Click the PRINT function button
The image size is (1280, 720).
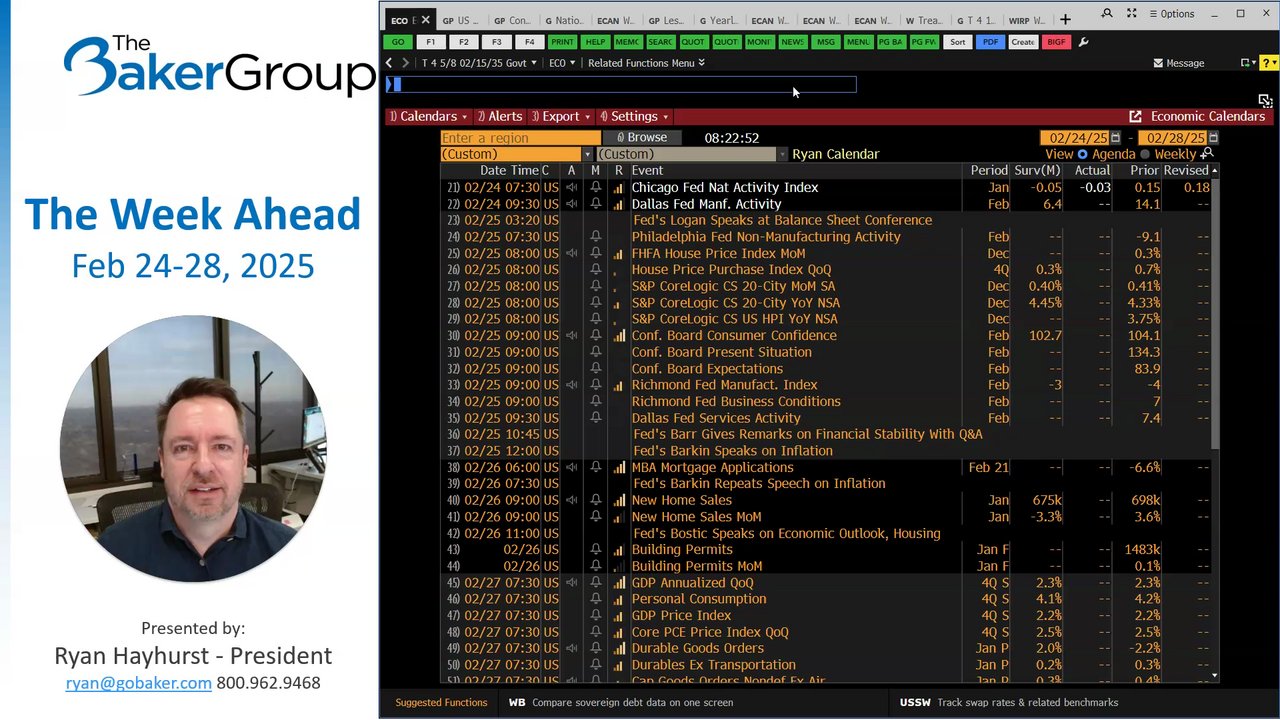[562, 42]
